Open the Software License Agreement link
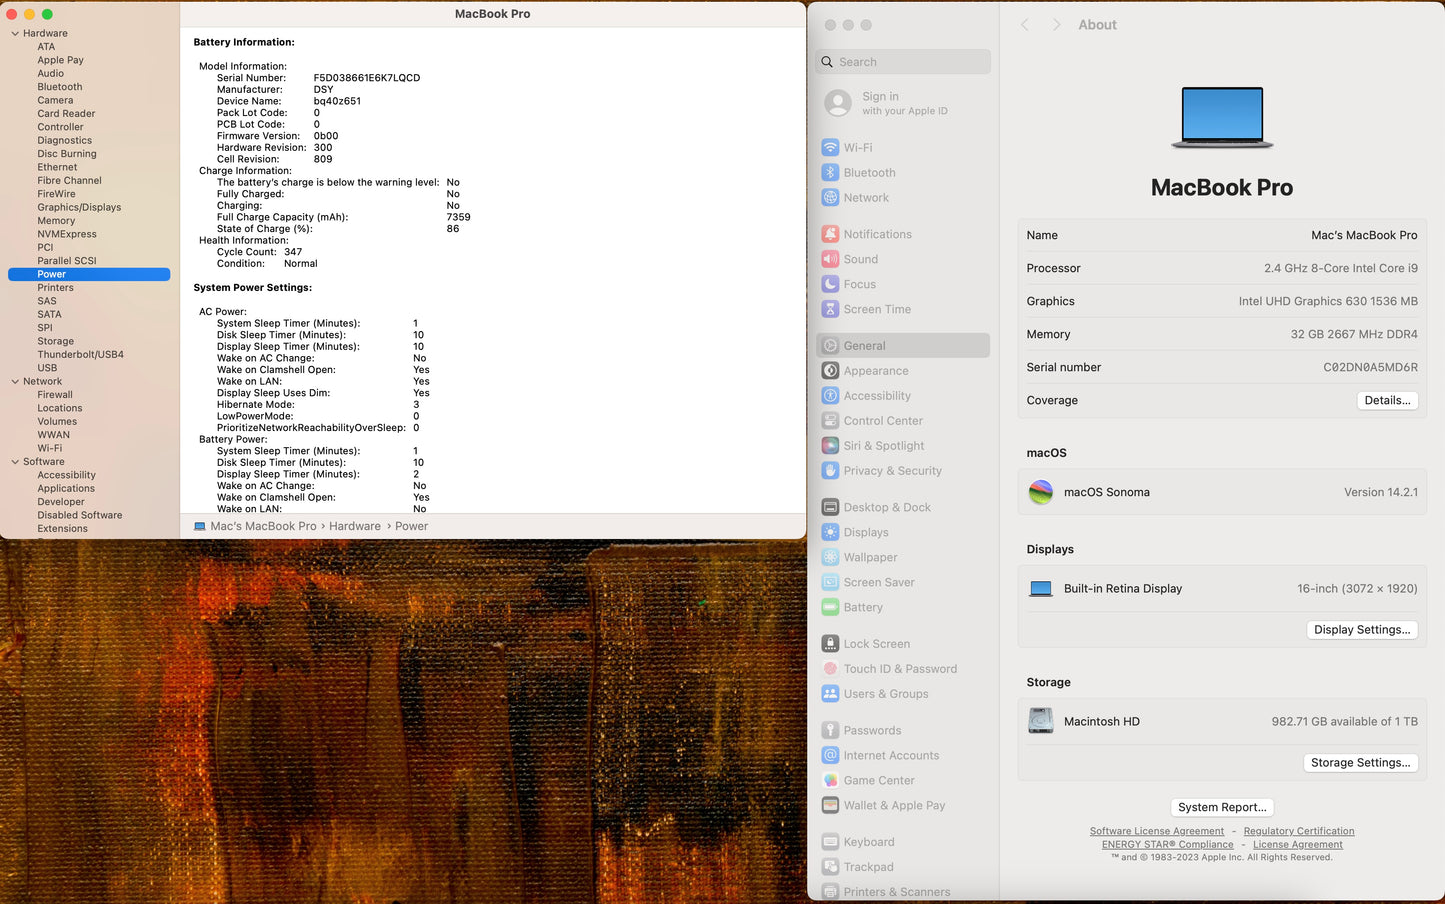This screenshot has width=1445, height=904. click(x=1156, y=831)
